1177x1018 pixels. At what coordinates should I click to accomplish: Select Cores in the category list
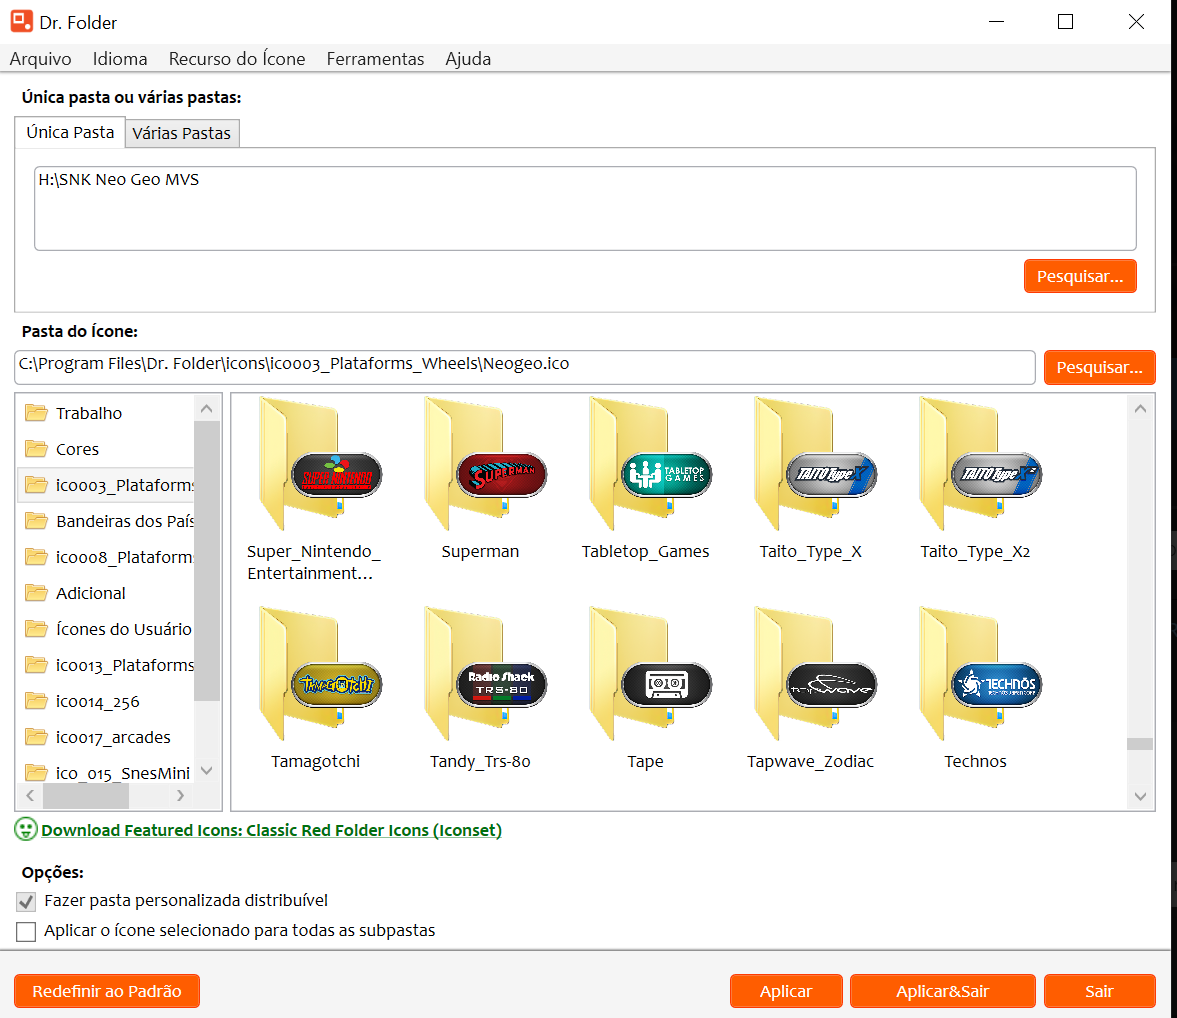click(x=105, y=449)
